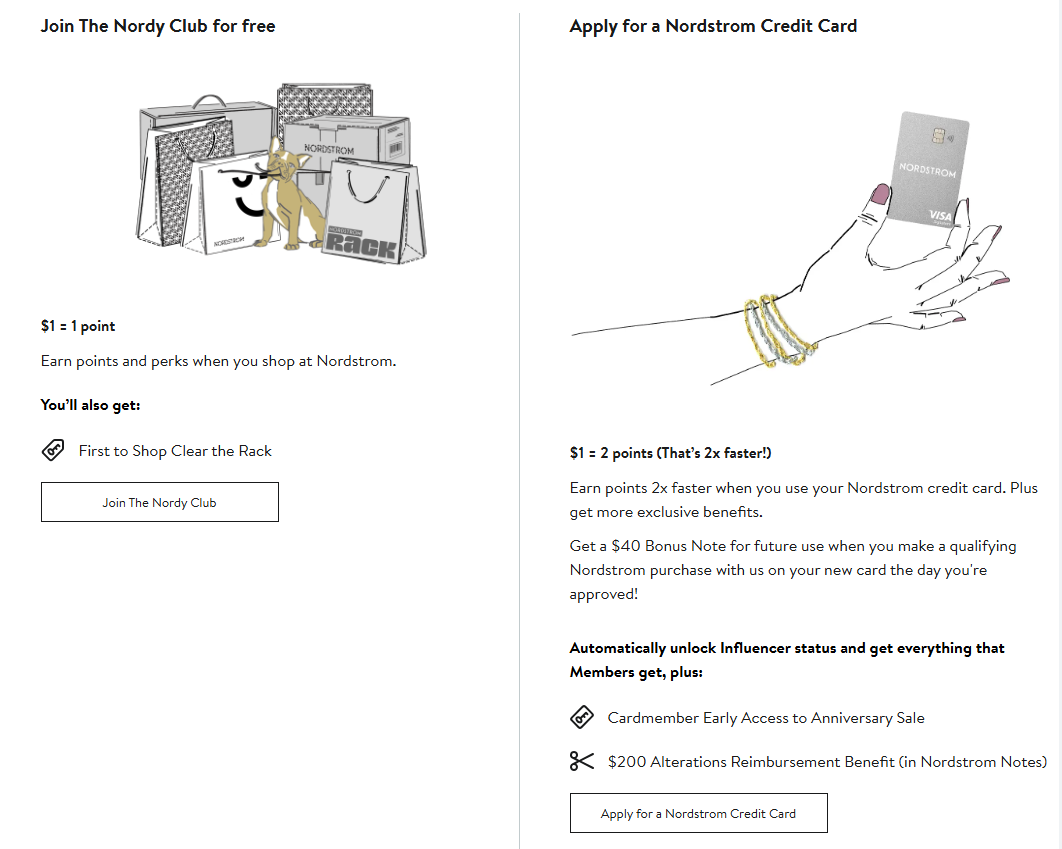Click the "$1 = 1 point" label
Screen dimensions: 1062x849
pyautogui.click(x=78, y=326)
